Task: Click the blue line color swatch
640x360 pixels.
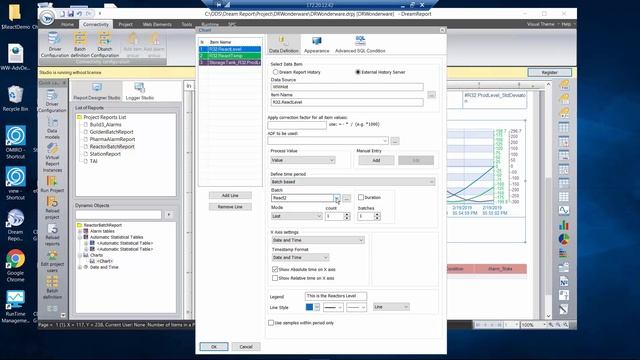Action: (309, 307)
